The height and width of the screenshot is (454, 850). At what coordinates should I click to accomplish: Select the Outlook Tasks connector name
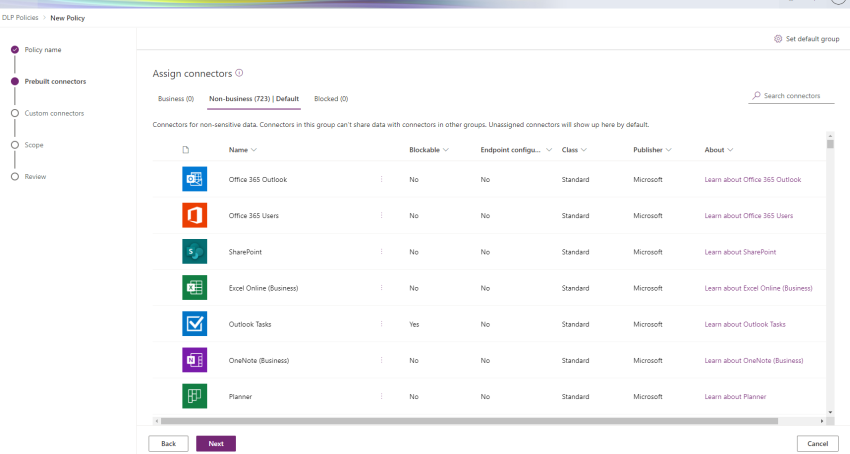coord(250,324)
